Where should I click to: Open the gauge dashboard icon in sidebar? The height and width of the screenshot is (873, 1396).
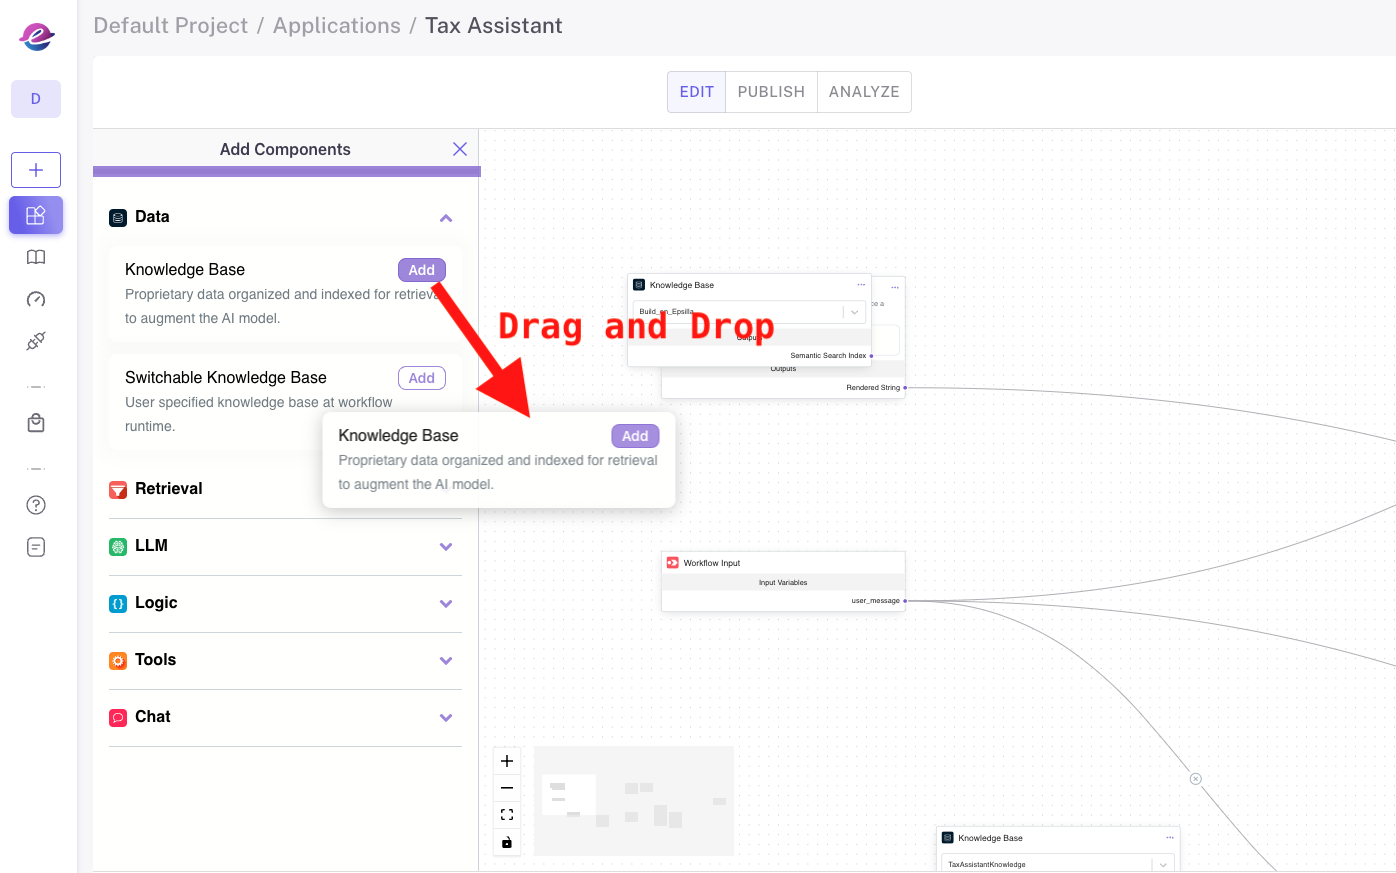coord(36,299)
